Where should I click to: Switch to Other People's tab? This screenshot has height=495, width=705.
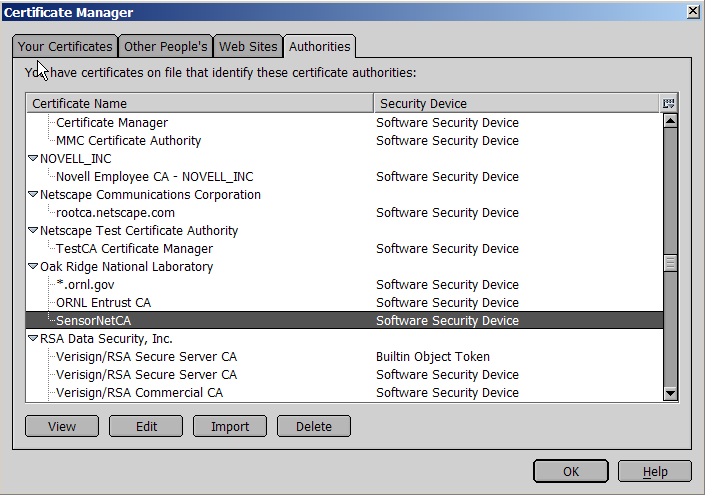tap(165, 46)
